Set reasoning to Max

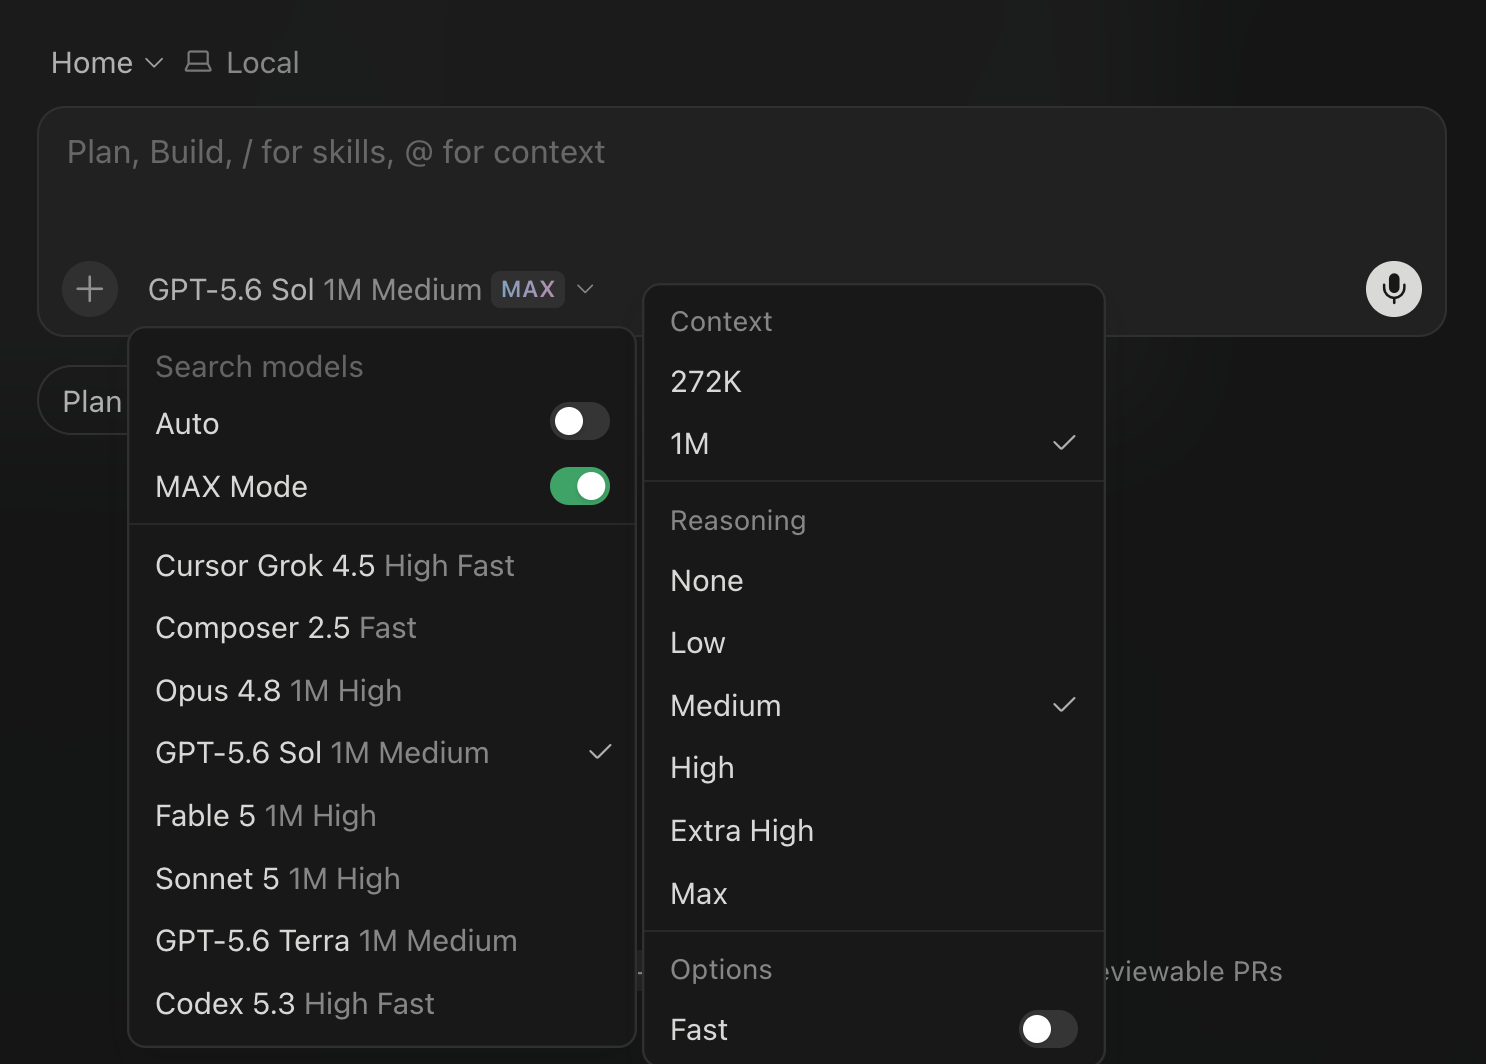point(874,894)
